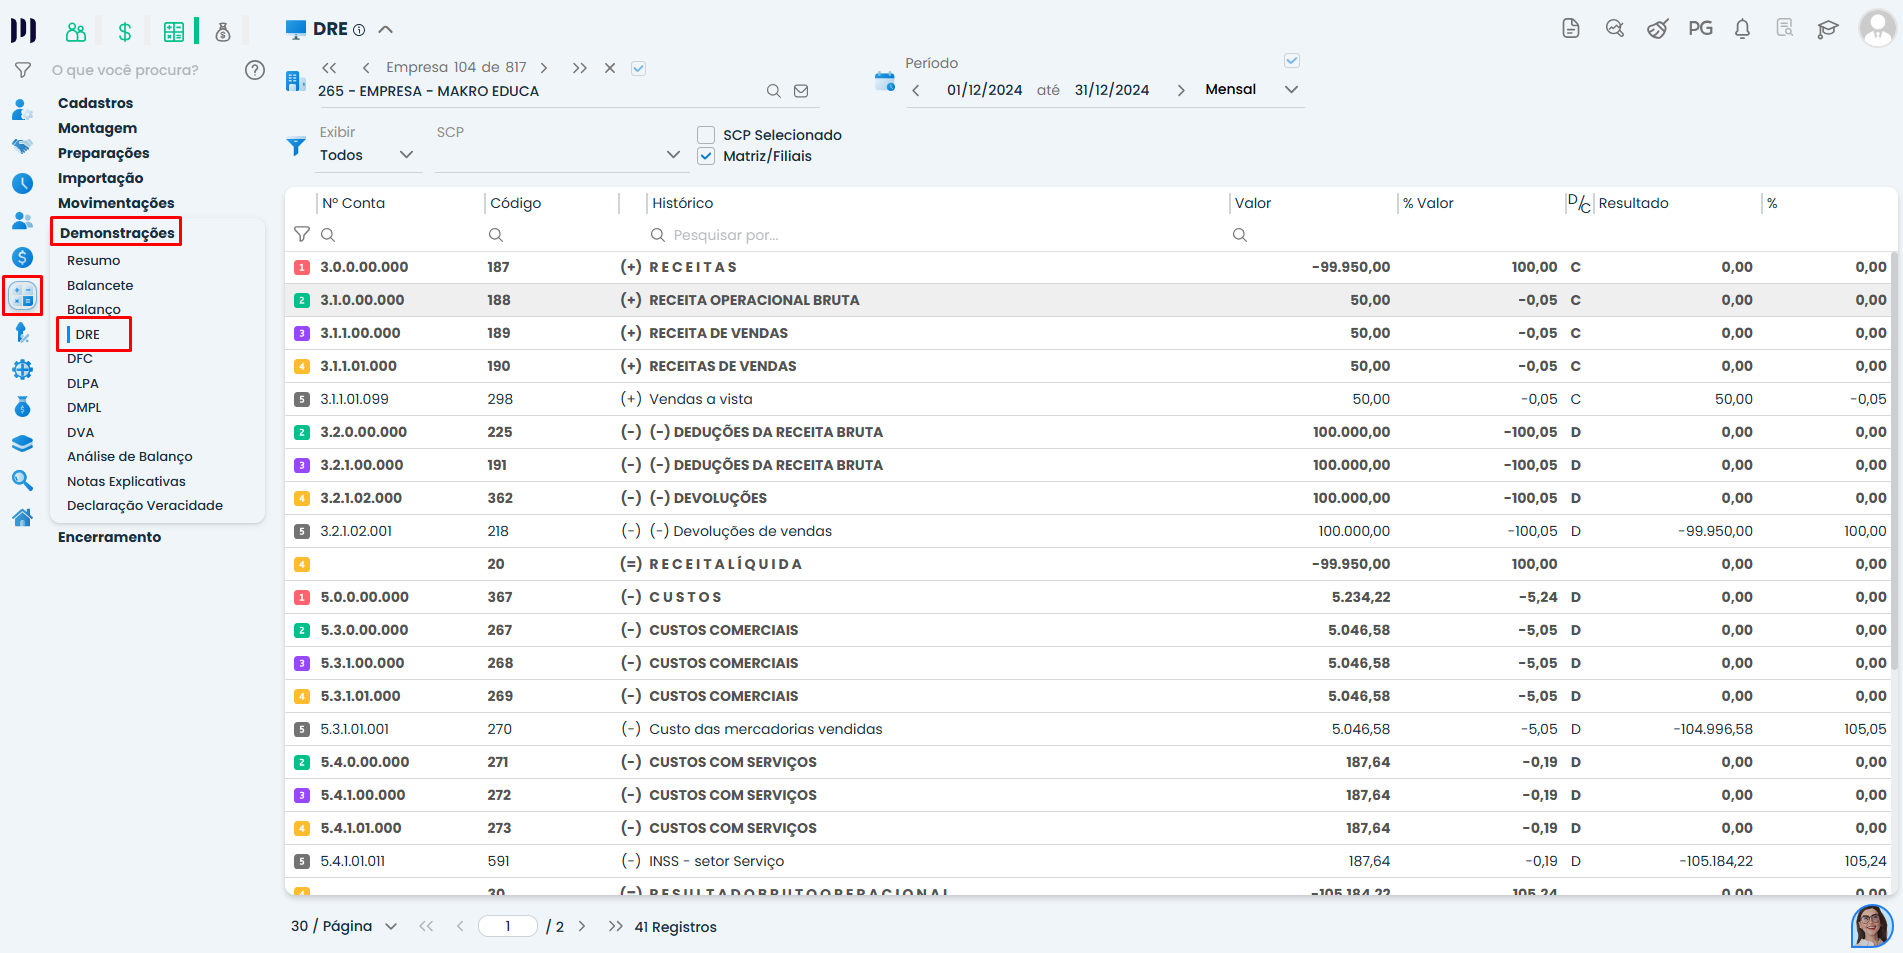Viewport: 1903px width, 953px height.
Task: Enable the SCP Selecionado checkbox
Action: [x=706, y=135]
